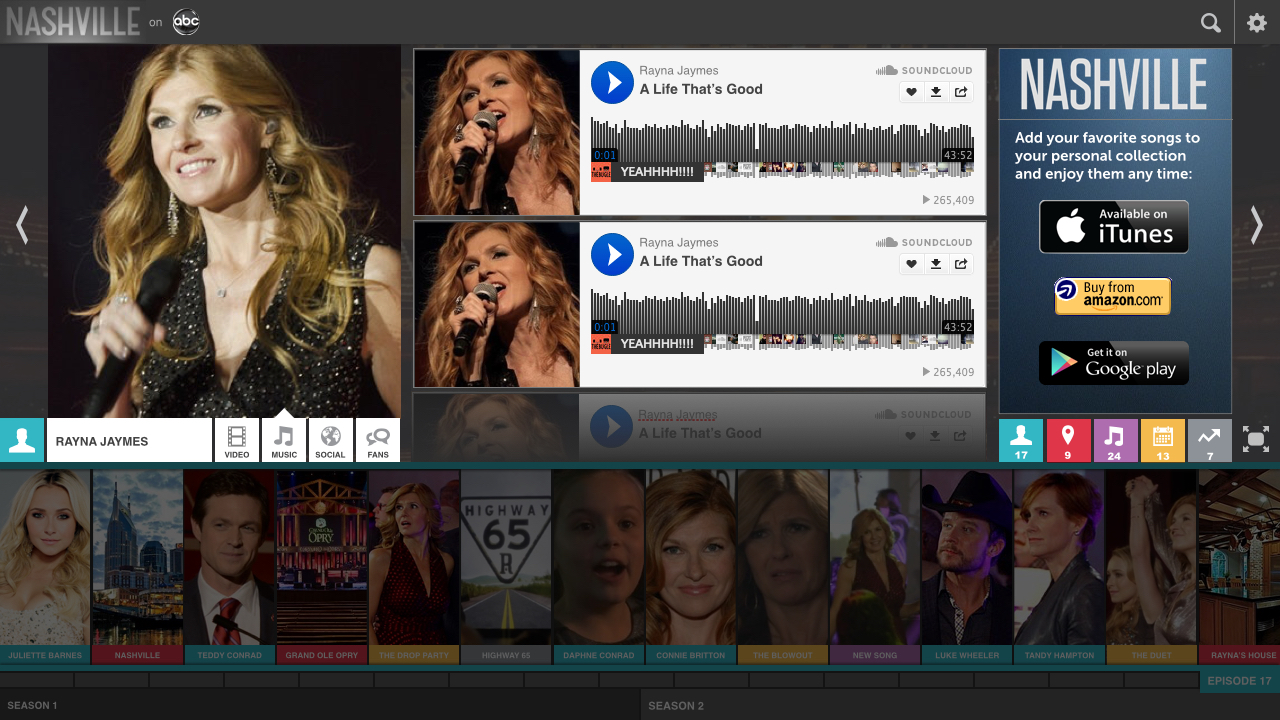The height and width of the screenshot is (720, 1280).
Task: Click SoundCloud logo on first track
Action: tap(924, 70)
